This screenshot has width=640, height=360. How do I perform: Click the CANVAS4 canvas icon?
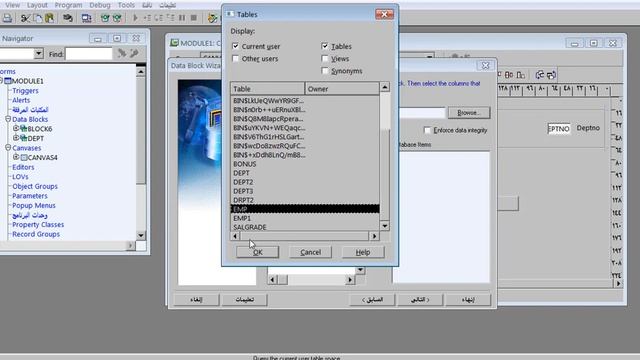coord(24,157)
